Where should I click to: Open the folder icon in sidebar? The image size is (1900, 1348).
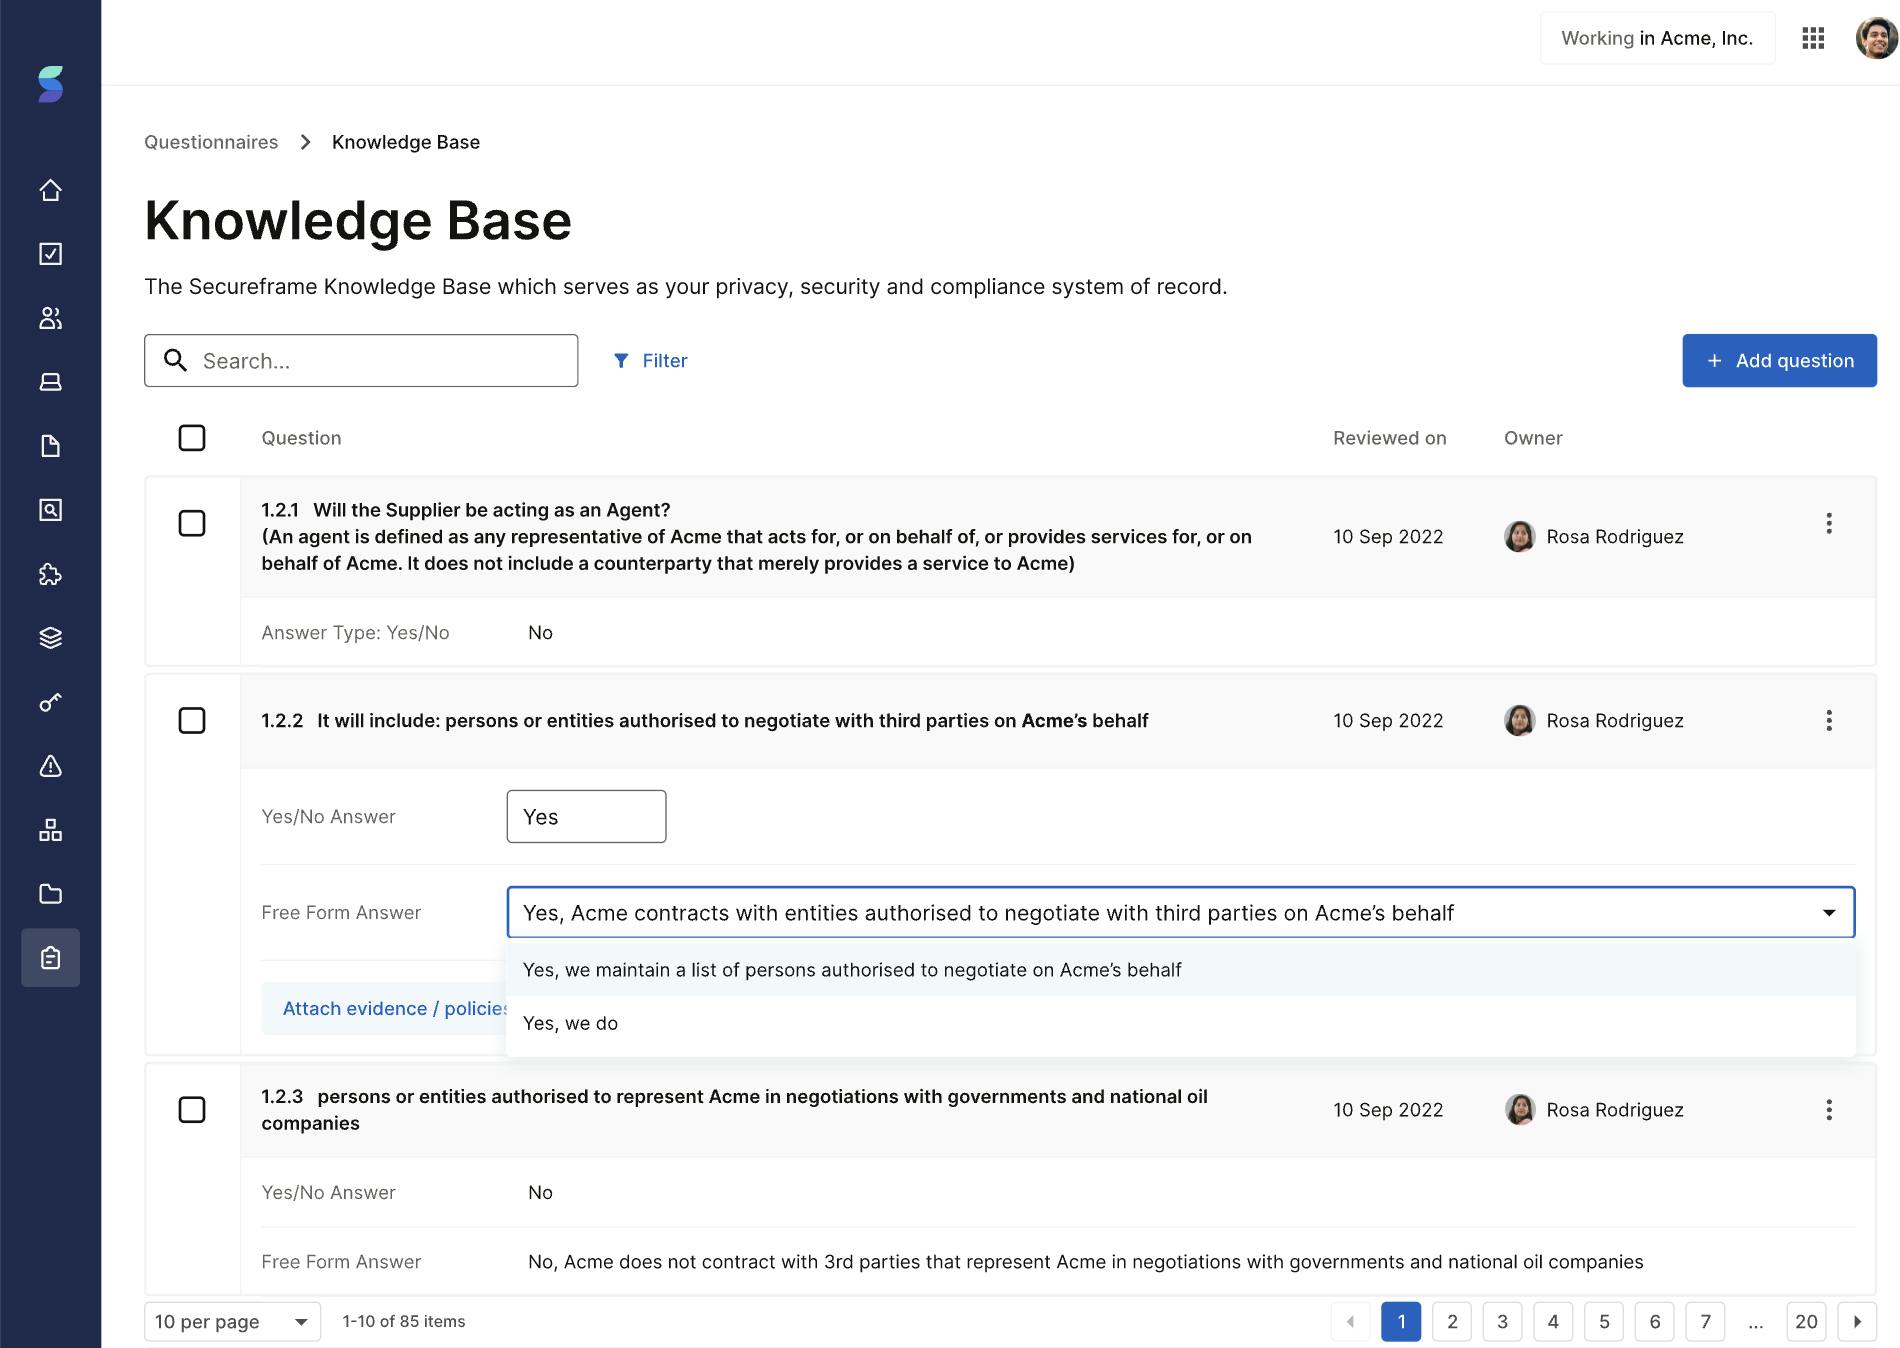50,894
